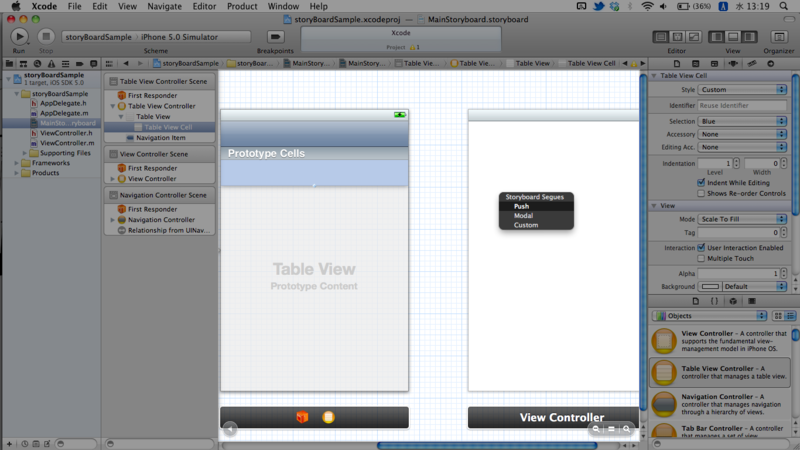Select Table View Controller from library
This screenshot has height=450, width=800.
pyautogui.click(x=719, y=372)
